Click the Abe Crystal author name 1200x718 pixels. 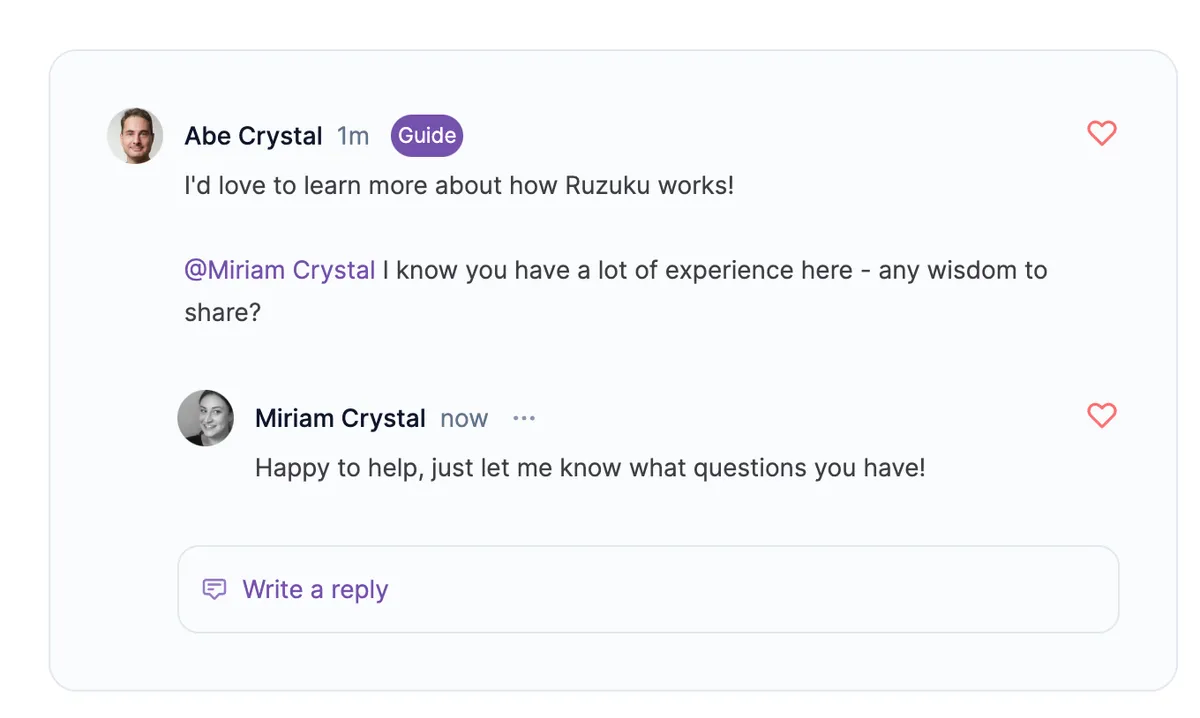click(x=253, y=136)
